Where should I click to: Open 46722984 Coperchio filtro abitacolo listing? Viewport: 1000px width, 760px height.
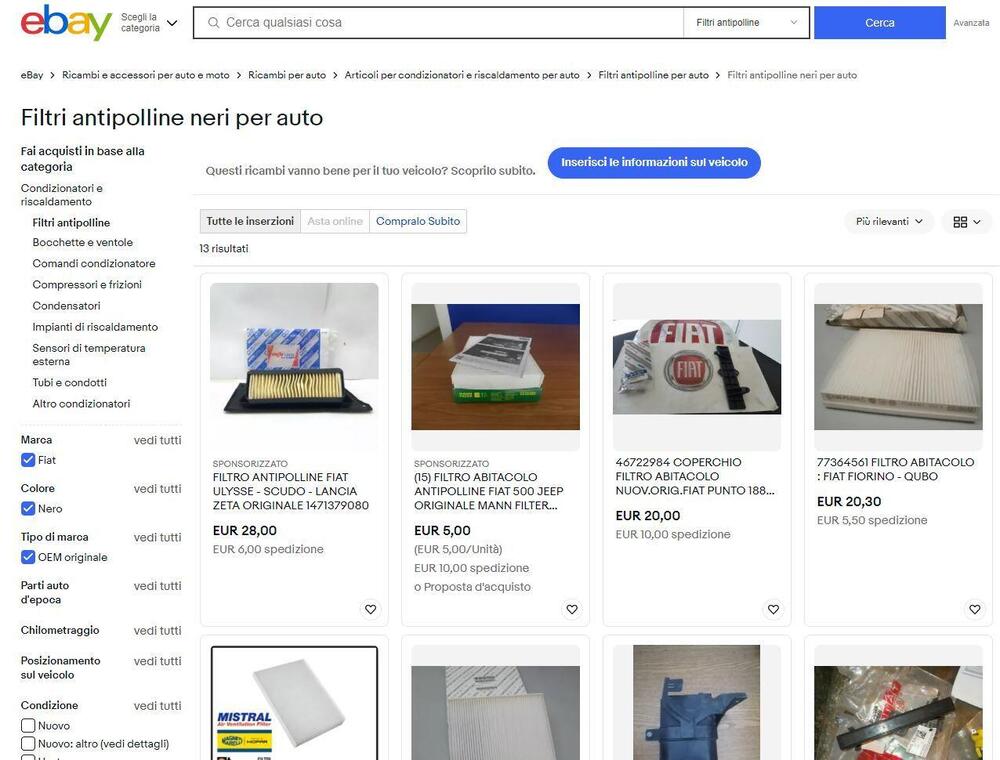point(695,476)
